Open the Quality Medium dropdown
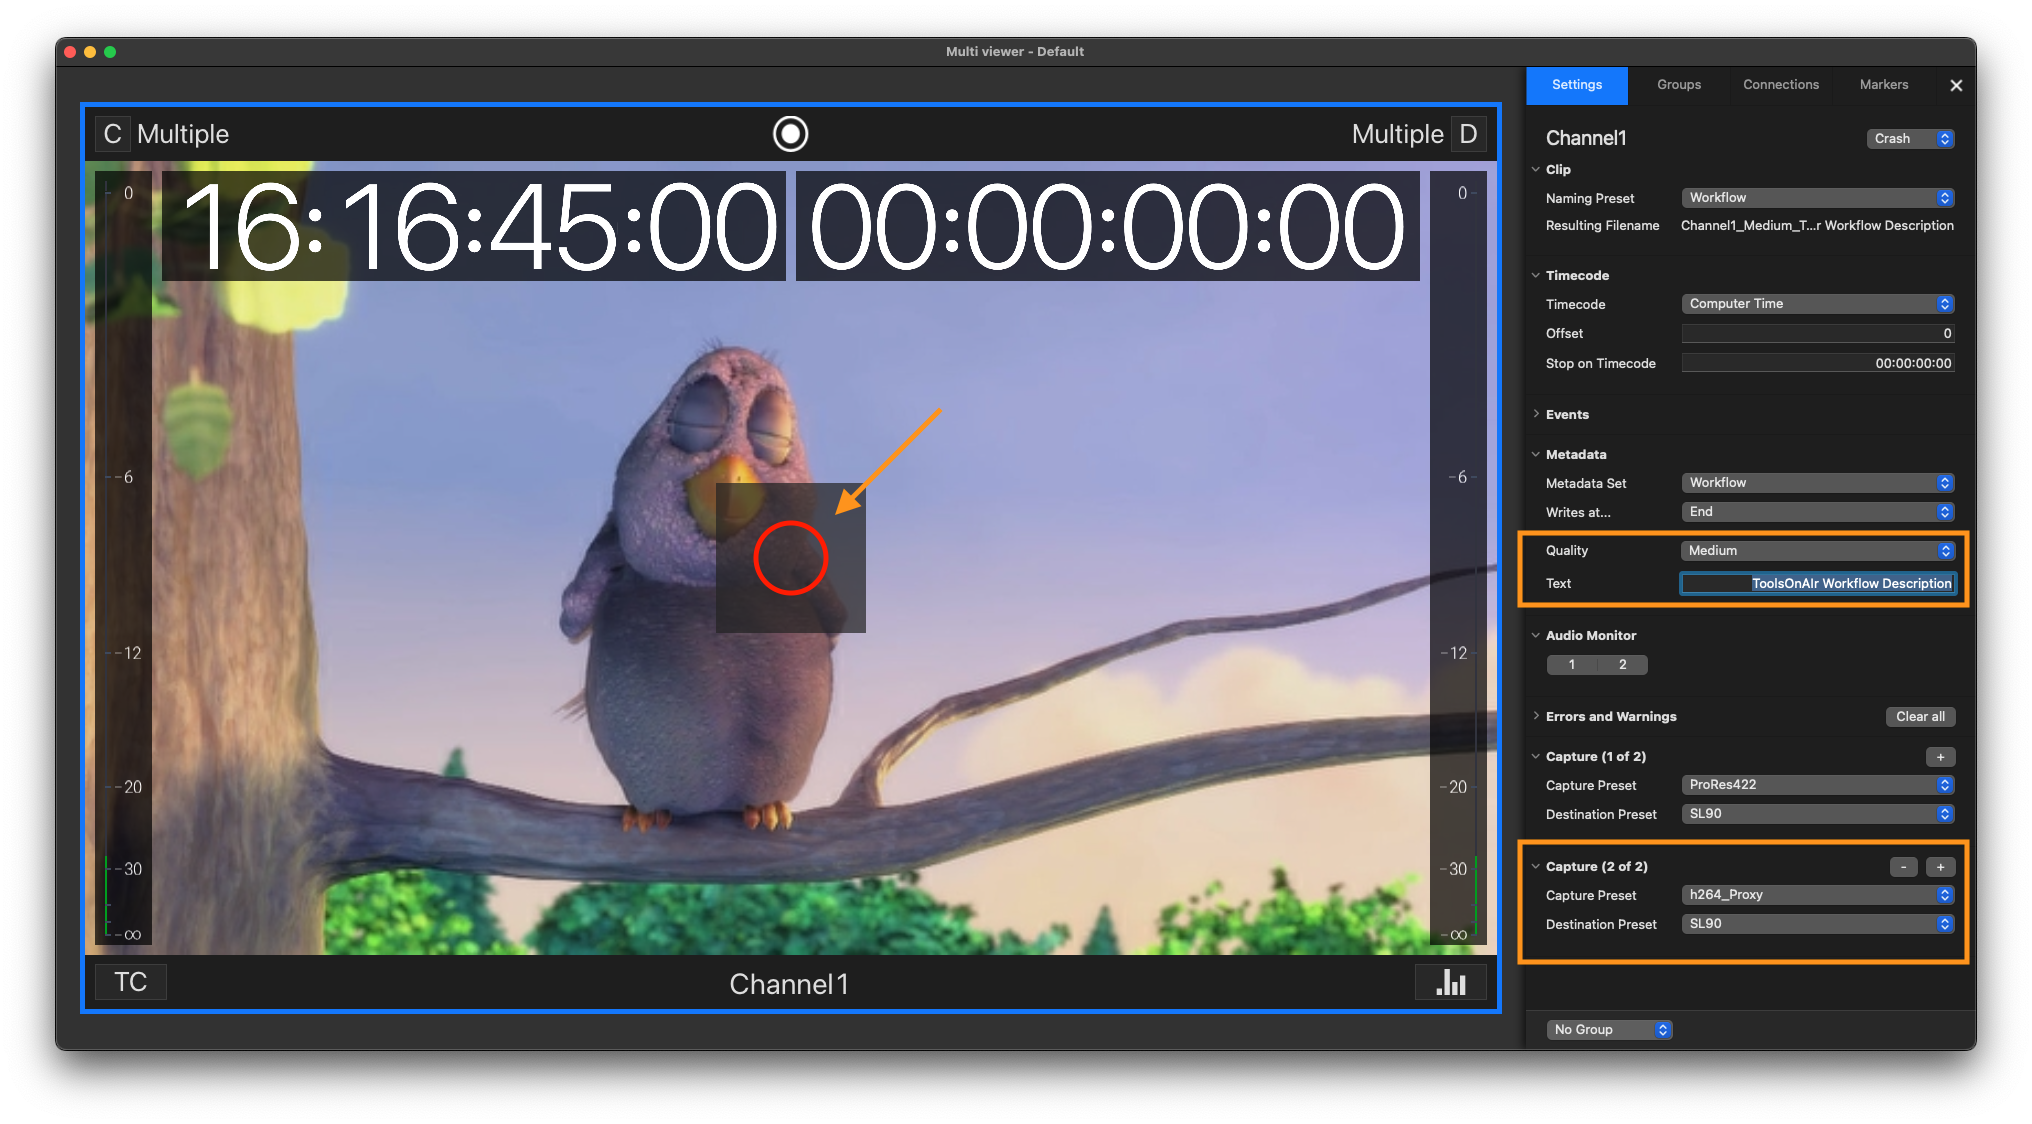2032x1124 pixels. (x=1817, y=551)
